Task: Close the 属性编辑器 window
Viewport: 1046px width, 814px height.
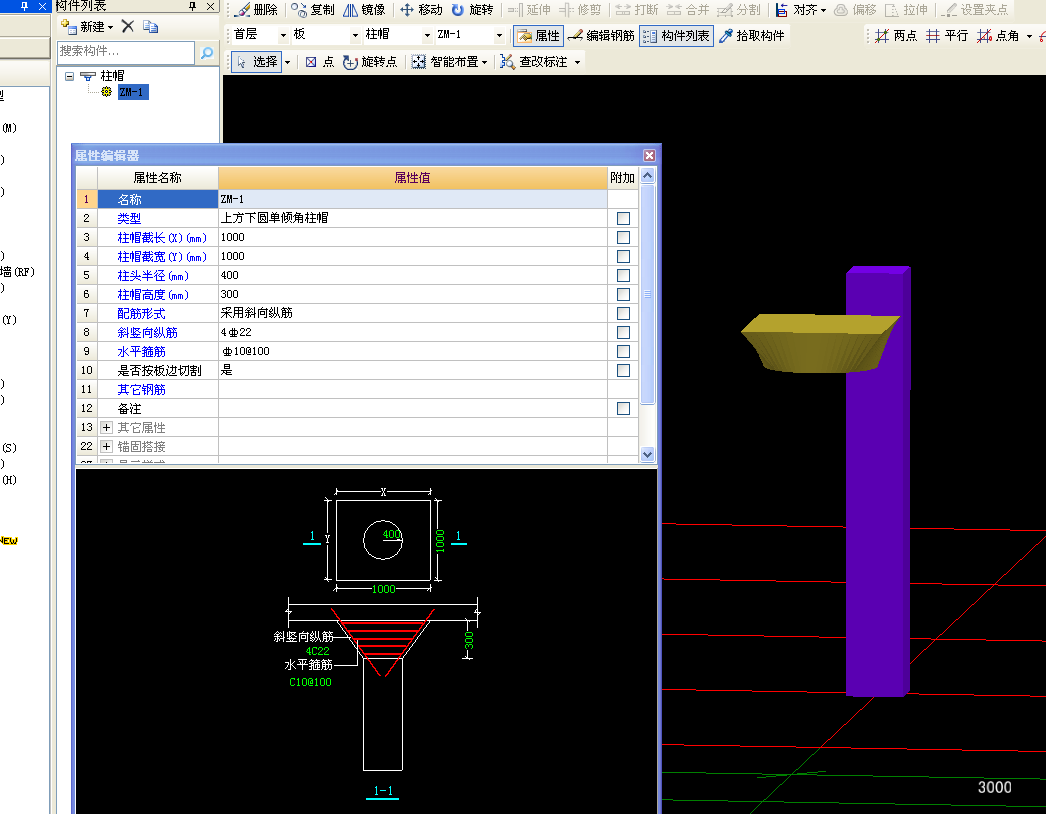Action: (649, 155)
